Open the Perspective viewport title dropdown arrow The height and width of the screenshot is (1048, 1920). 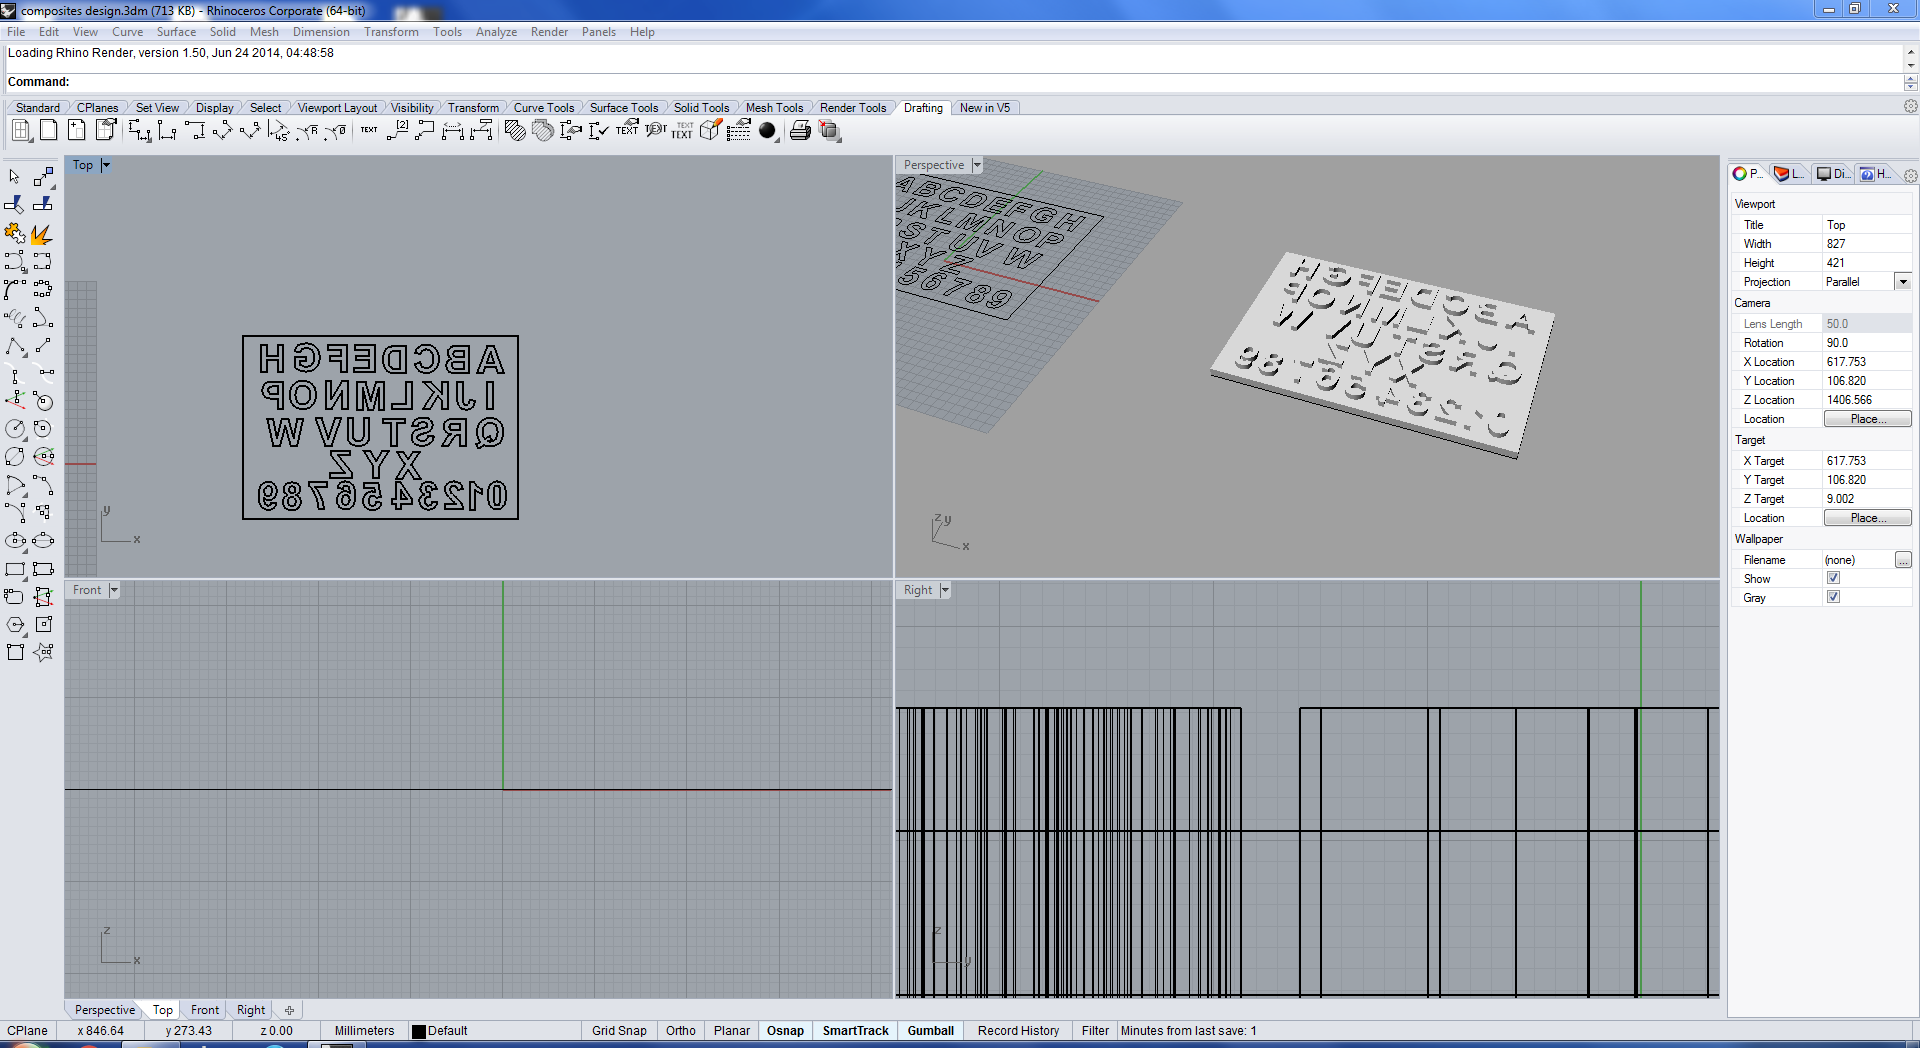(977, 165)
